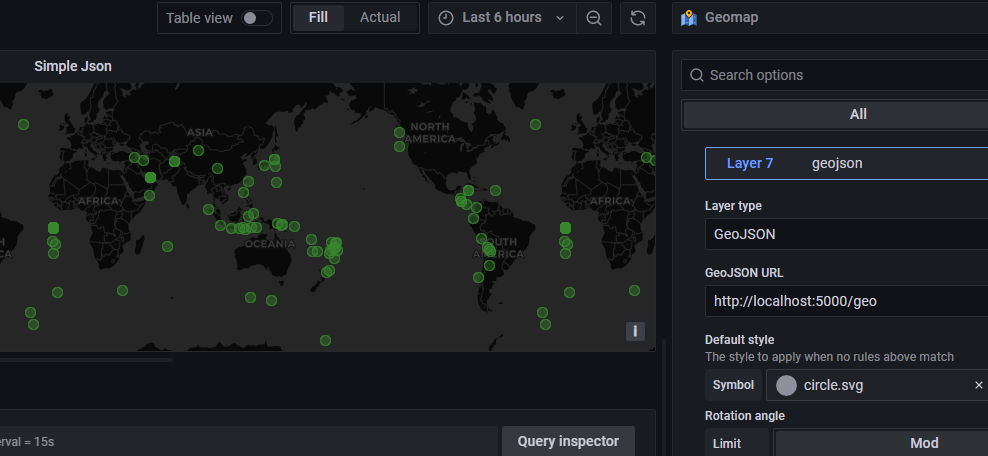
Task: Click the search magnifier icon
Action: [x=696, y=75]
